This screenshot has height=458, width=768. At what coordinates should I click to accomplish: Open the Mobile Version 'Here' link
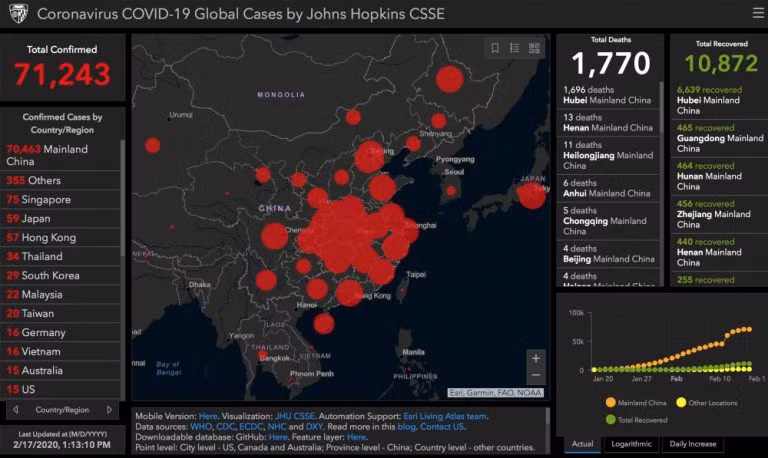208,416
